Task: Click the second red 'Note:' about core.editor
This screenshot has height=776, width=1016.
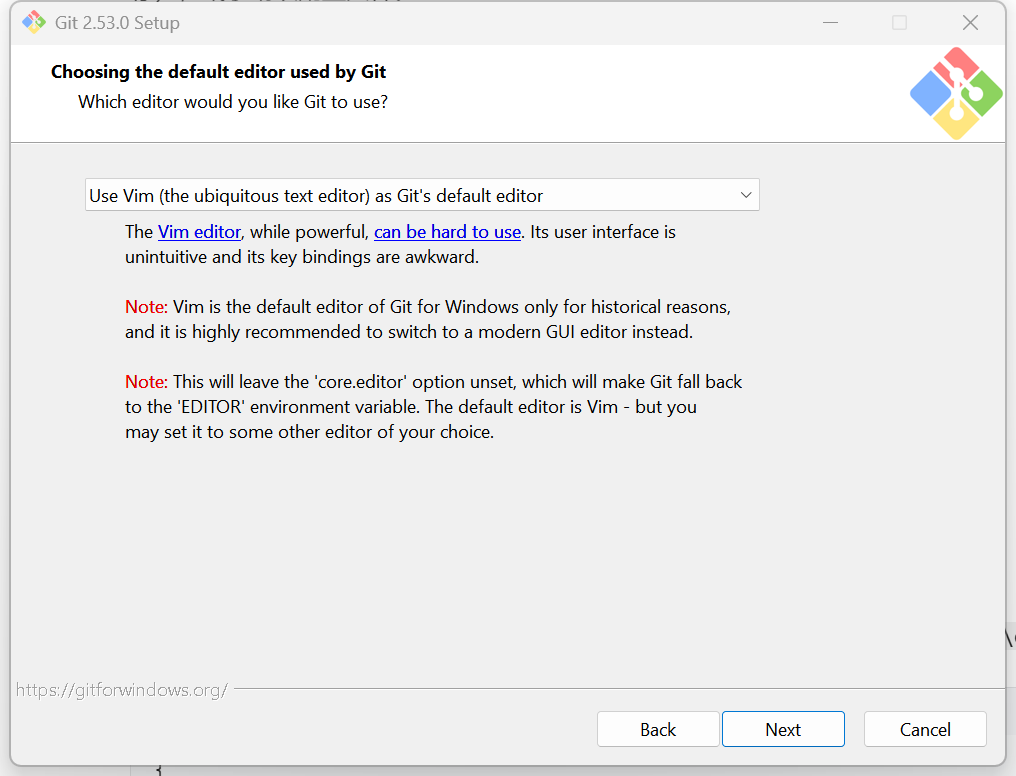Action: coord(146,382)
